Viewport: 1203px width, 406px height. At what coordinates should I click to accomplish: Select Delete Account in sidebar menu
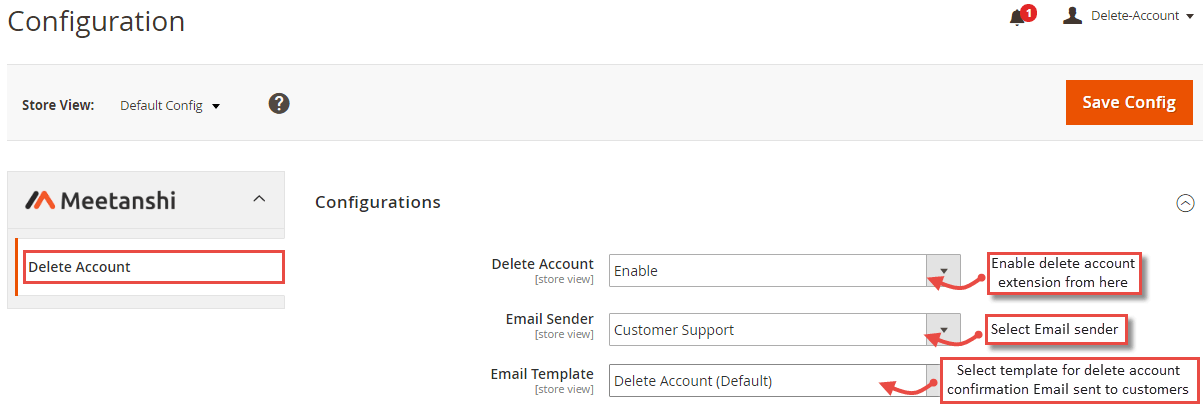point(154,267)
